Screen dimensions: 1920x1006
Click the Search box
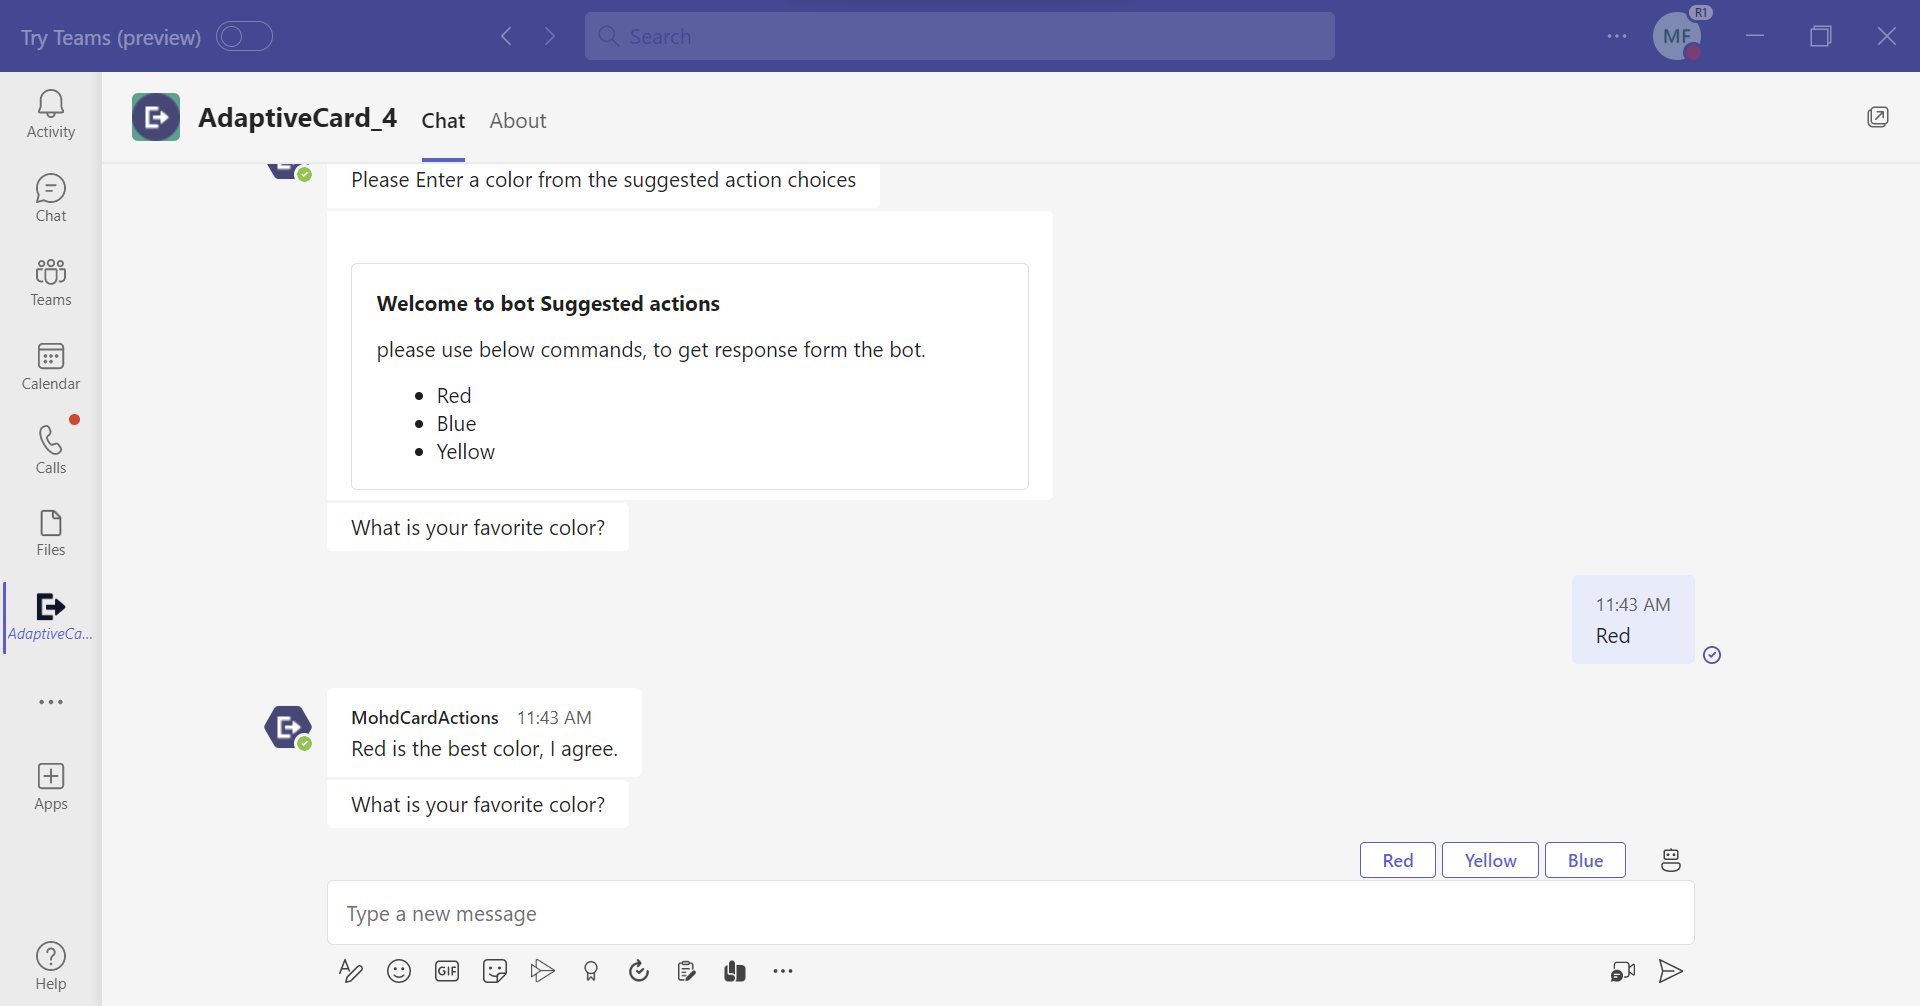coord(960,36)
